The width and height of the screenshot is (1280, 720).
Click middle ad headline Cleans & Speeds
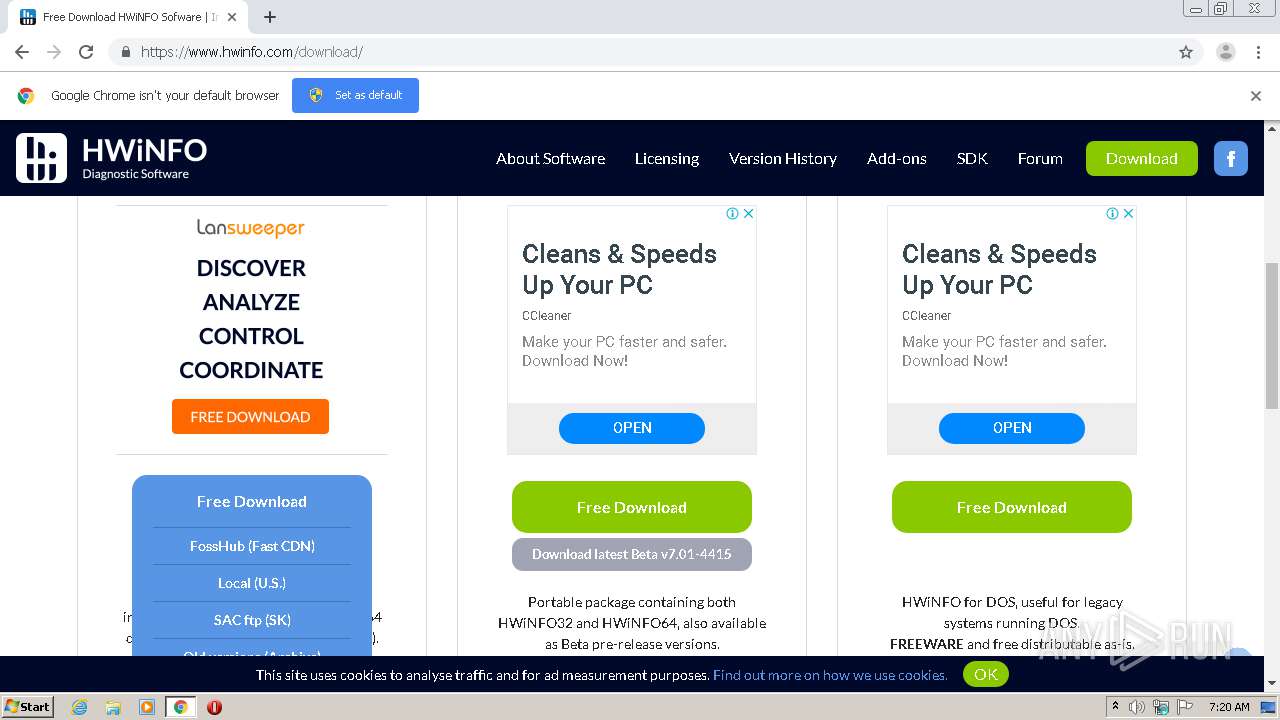coord(619,269)
